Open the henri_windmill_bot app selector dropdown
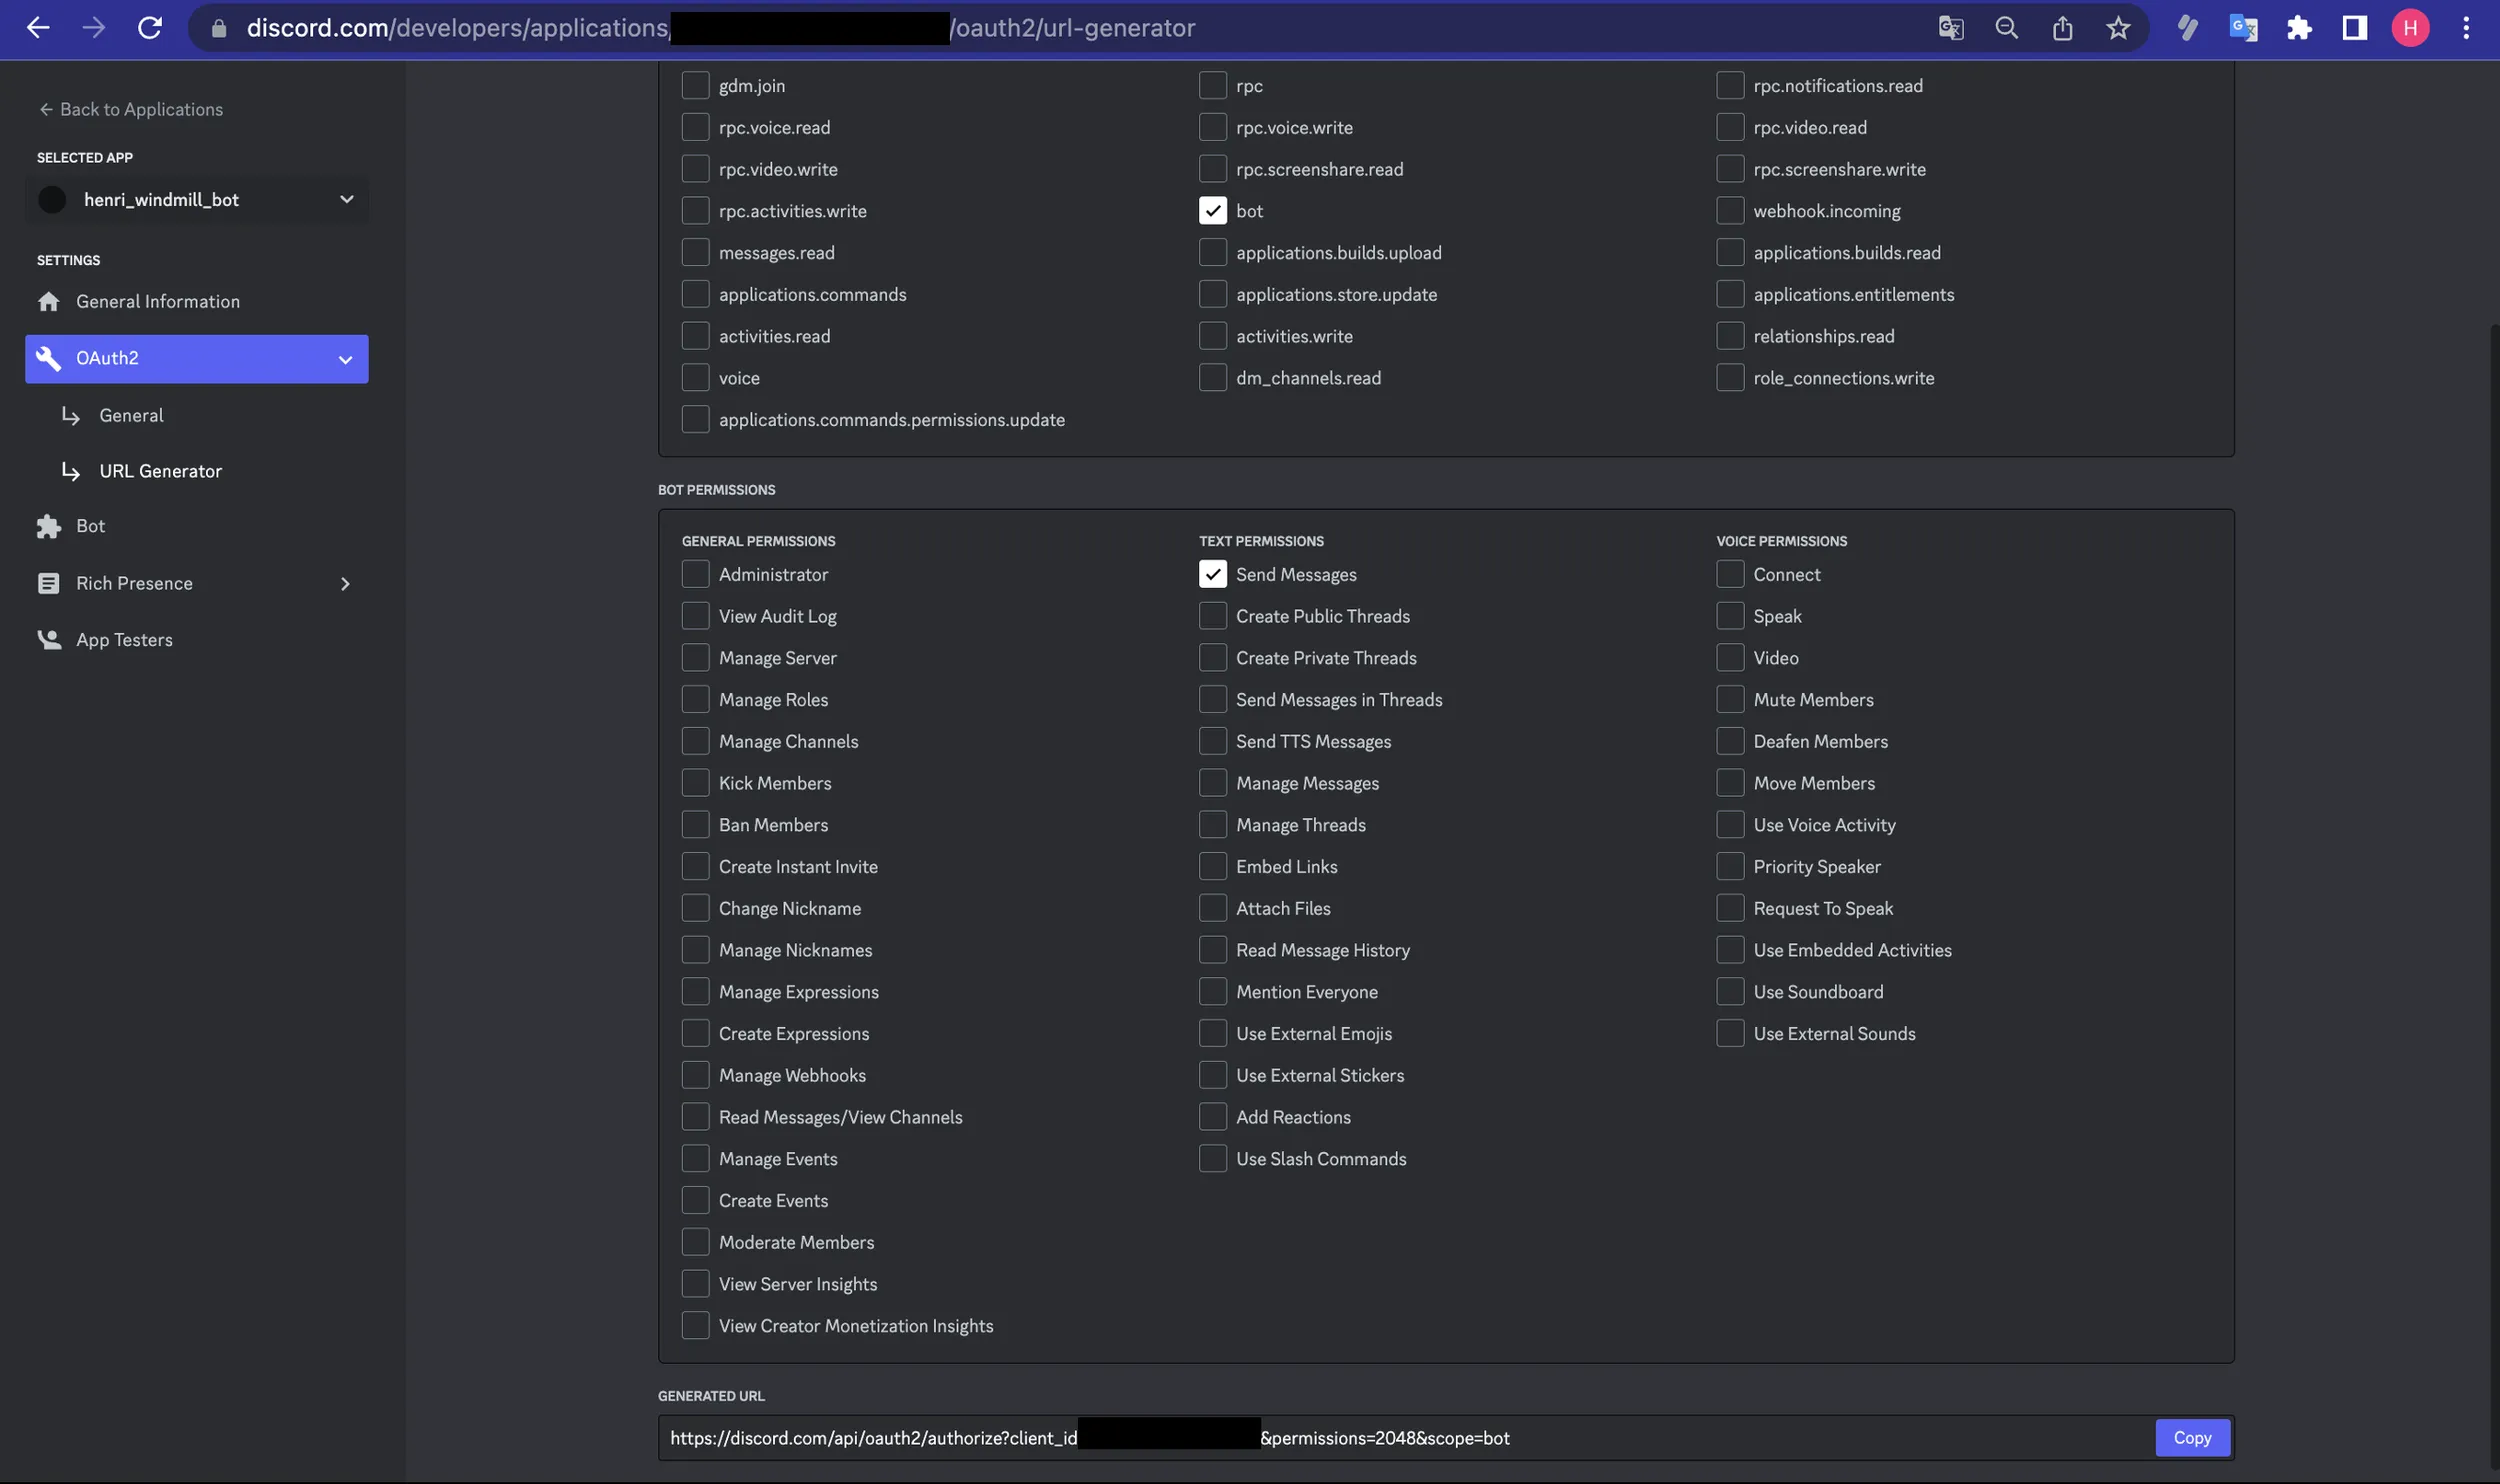 point(197,200)
